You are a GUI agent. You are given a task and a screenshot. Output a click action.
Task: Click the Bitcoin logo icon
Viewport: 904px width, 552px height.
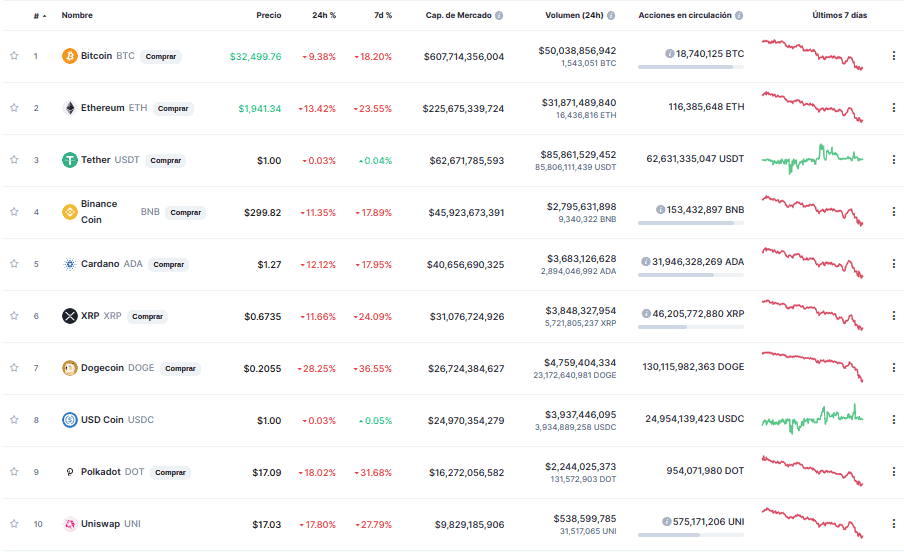(70, 56)
